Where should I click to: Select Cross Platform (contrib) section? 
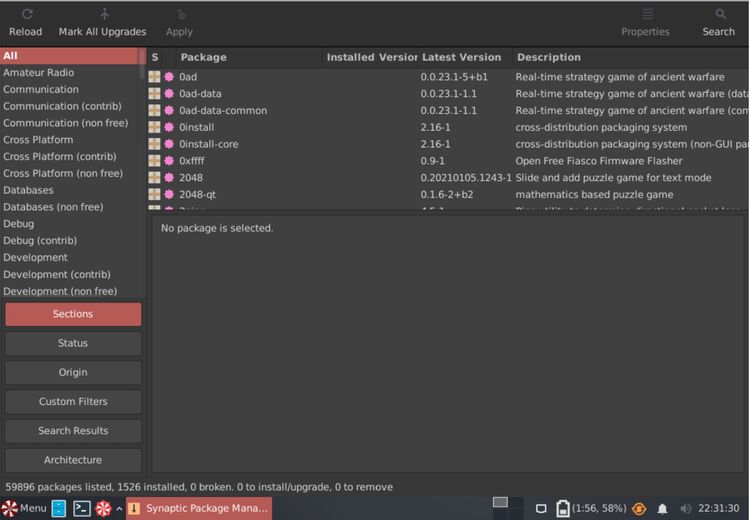pos(69,156)
